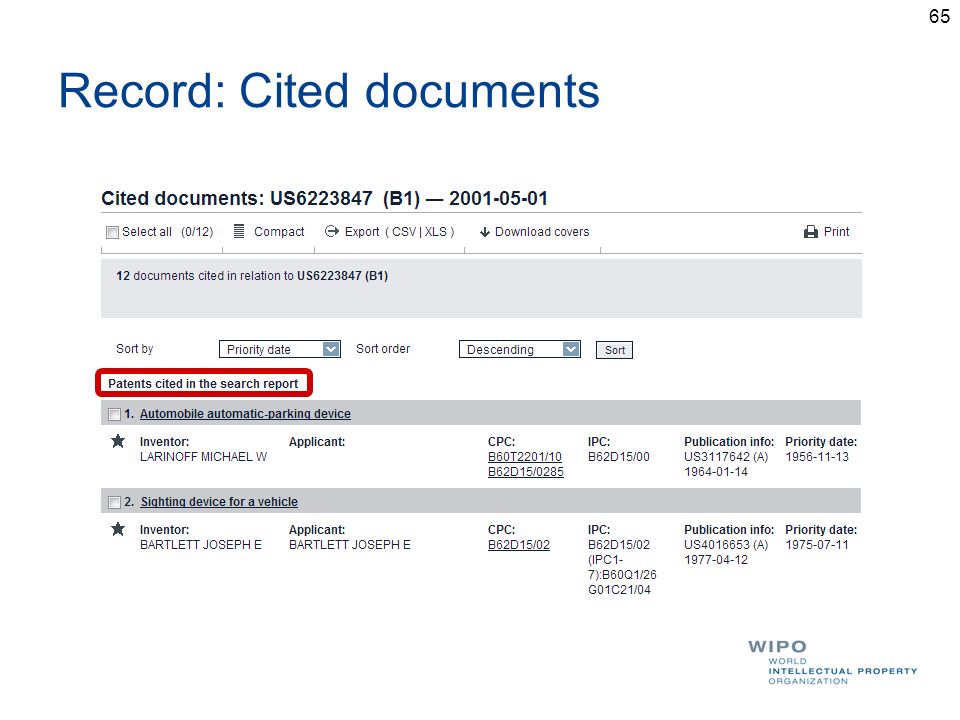
Task: Click priority date 1975-07-11
Action: (817, 545)
